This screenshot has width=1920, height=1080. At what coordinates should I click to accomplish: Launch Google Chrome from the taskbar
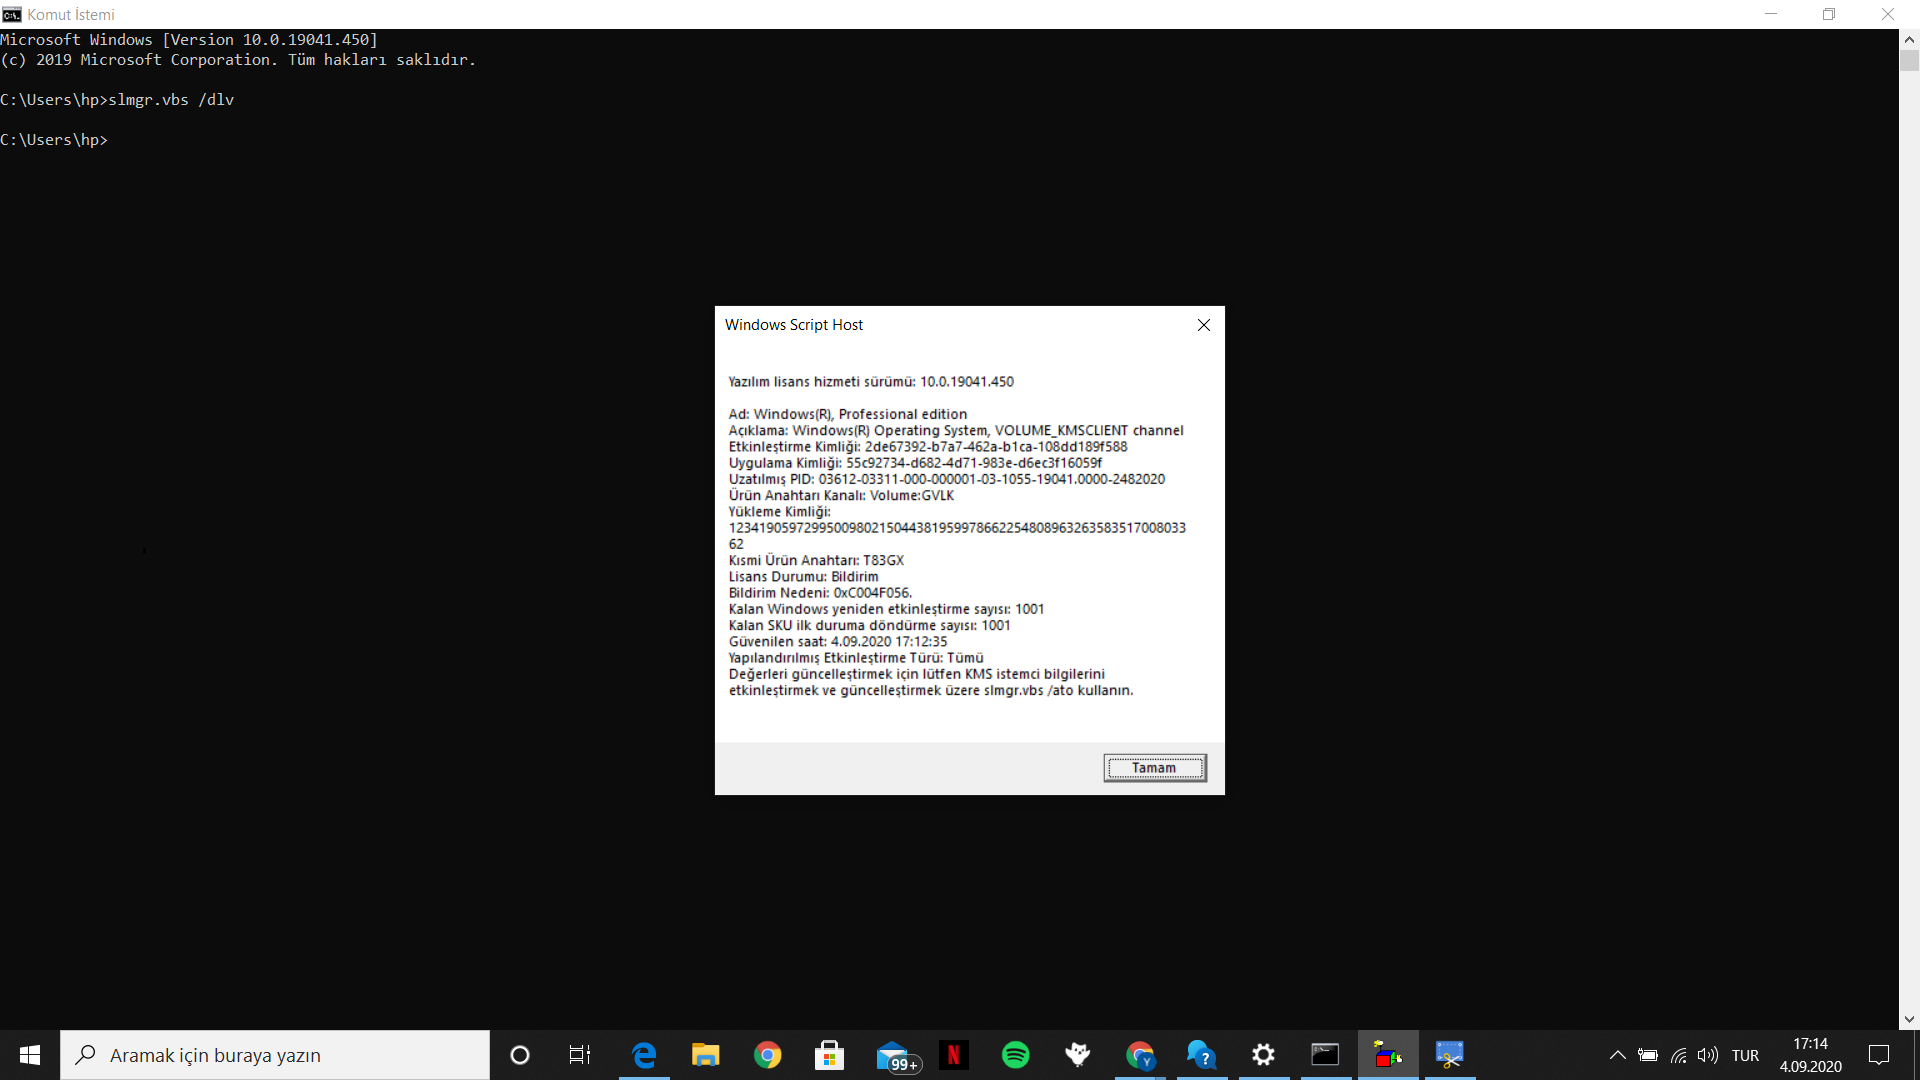tap(768, 1055)
